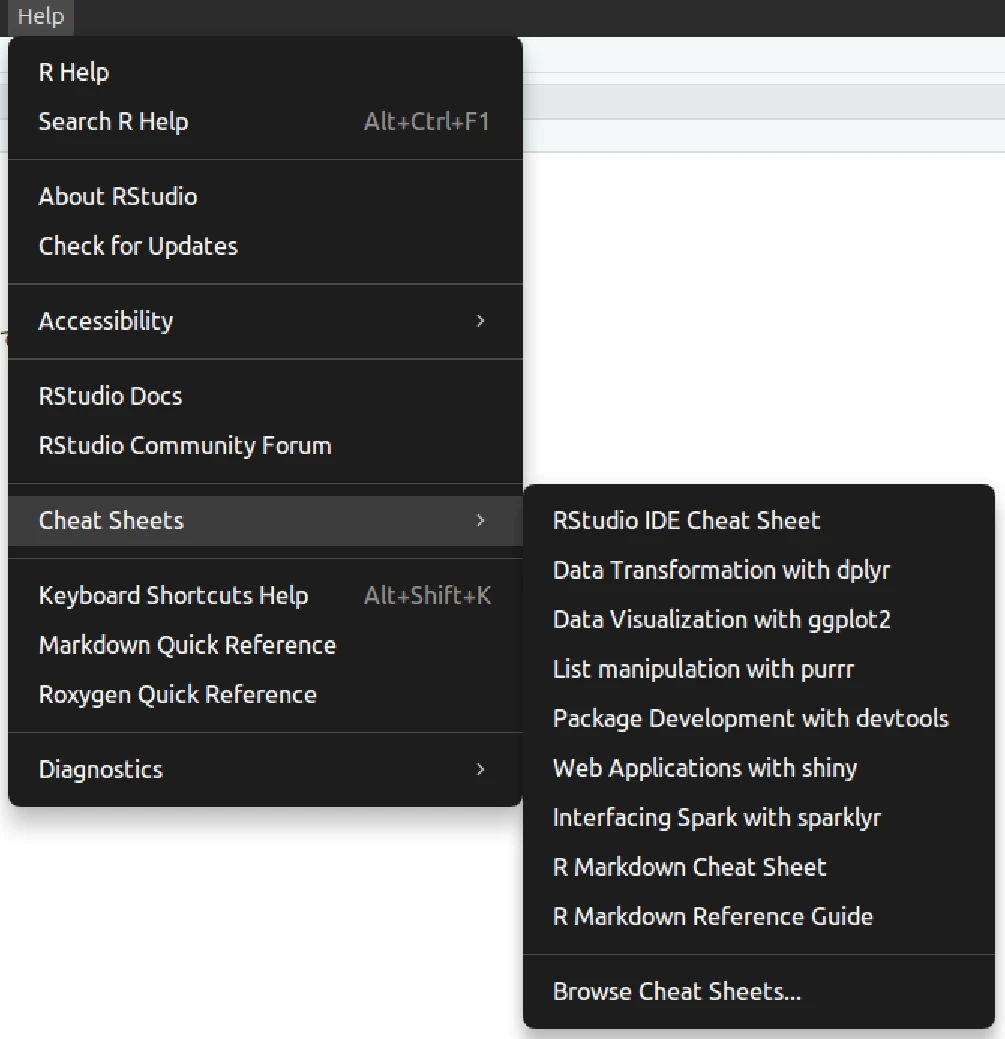Select Data Transformation with dplyr

click(759, 571)
